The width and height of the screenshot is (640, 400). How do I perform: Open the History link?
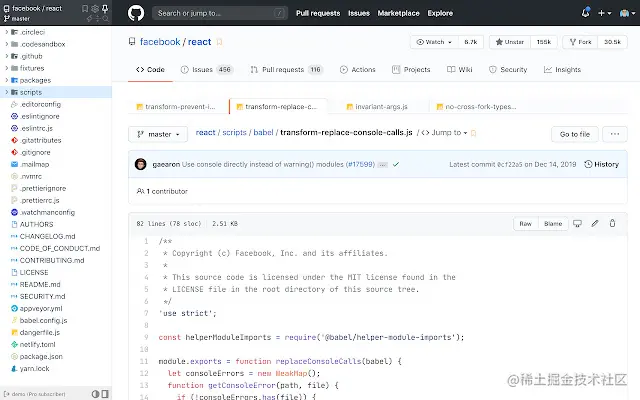coord(602,164)
